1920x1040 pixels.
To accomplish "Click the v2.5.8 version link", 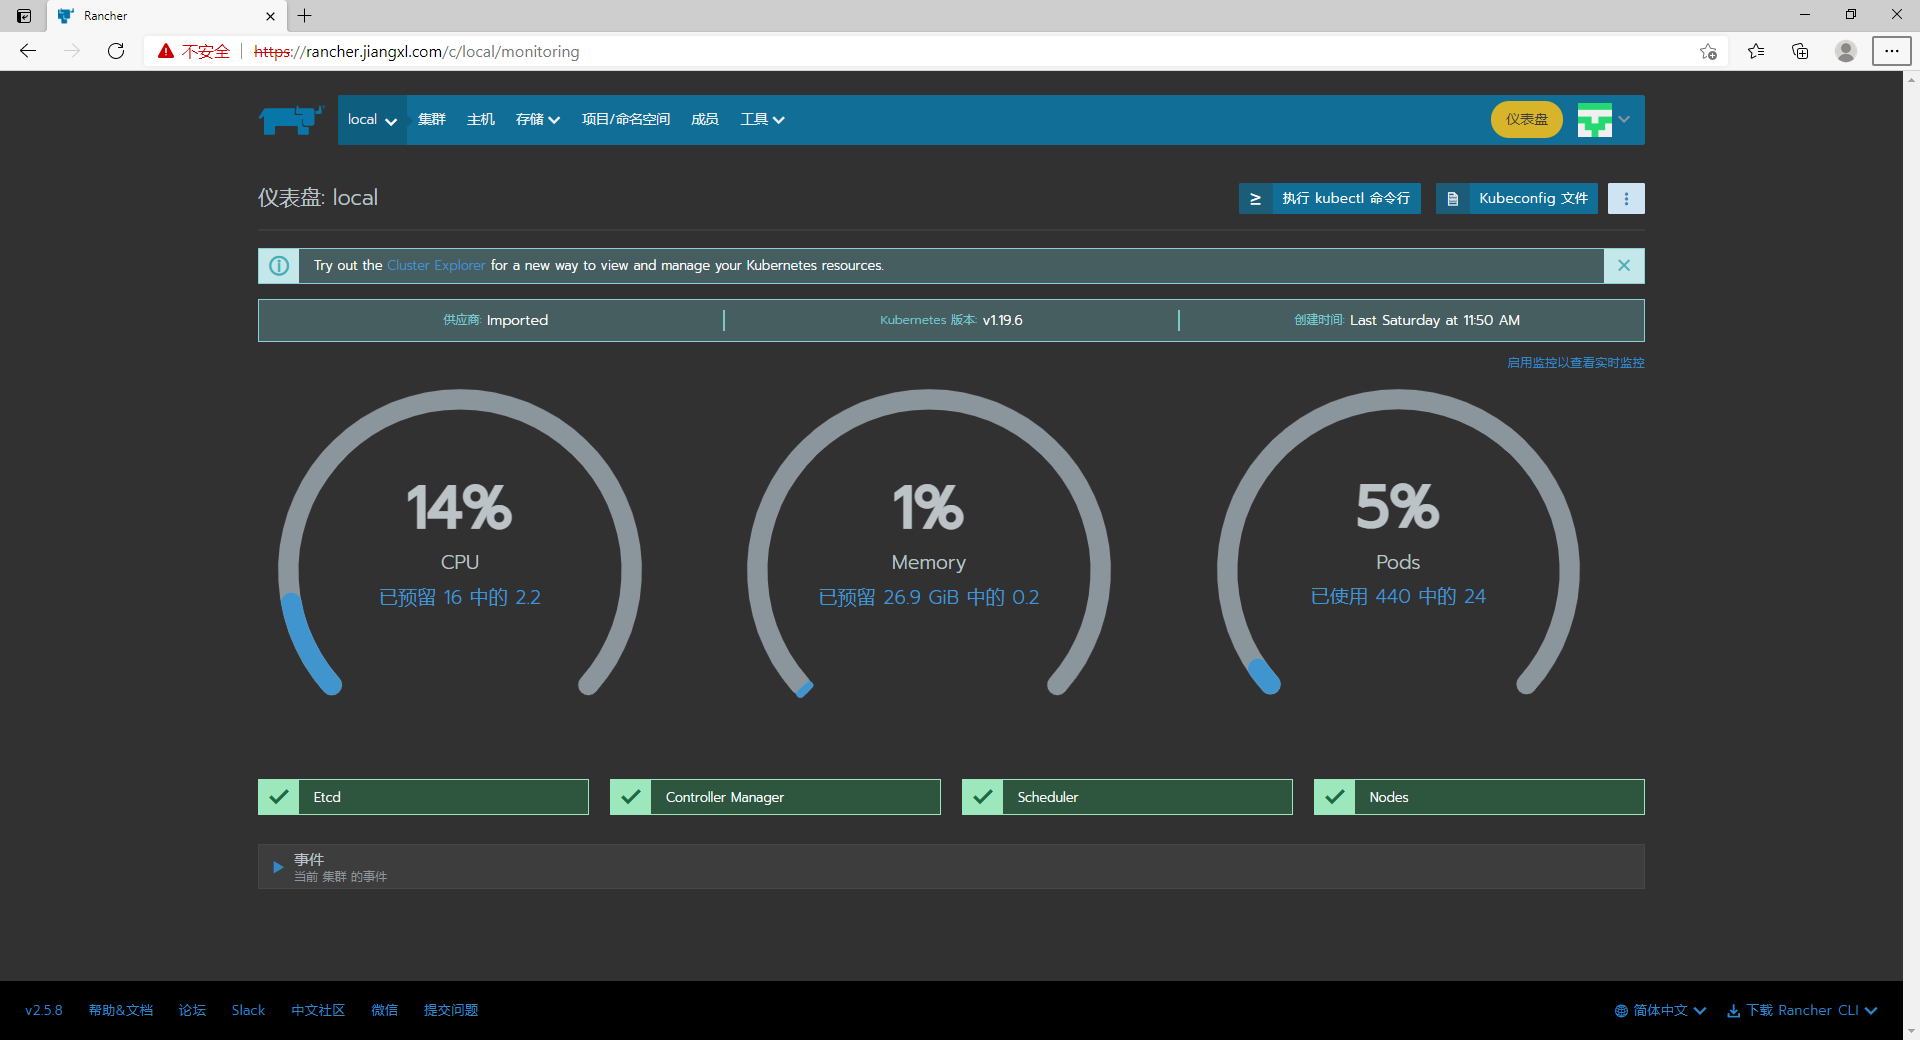I will tap(44, 1010).
